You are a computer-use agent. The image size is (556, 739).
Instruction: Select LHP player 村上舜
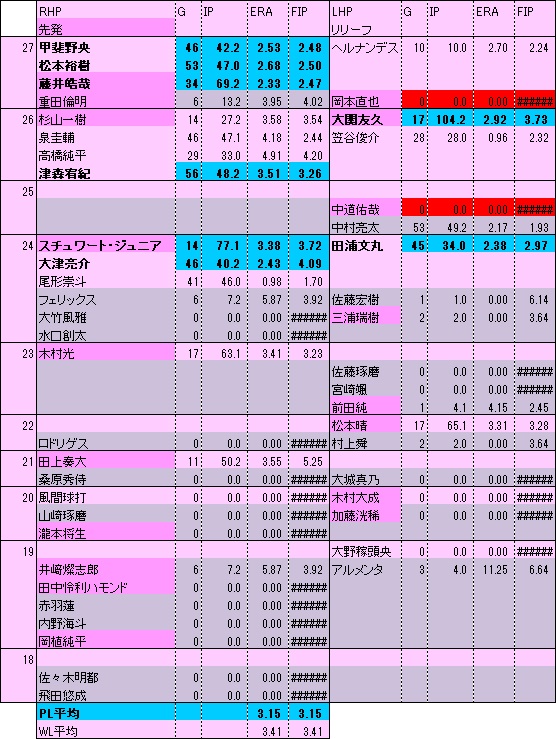[365, 443]
